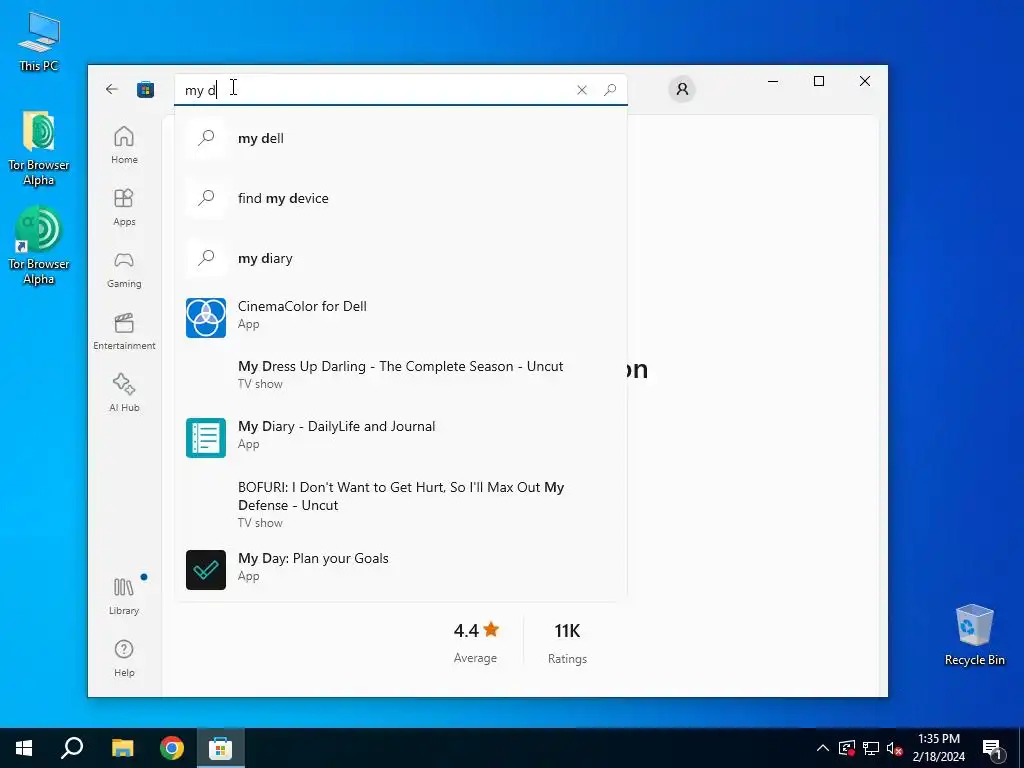Open This PC desktop icon
Screen dimensions: 1024x768
pyautogui.click(x=39, y=42)
